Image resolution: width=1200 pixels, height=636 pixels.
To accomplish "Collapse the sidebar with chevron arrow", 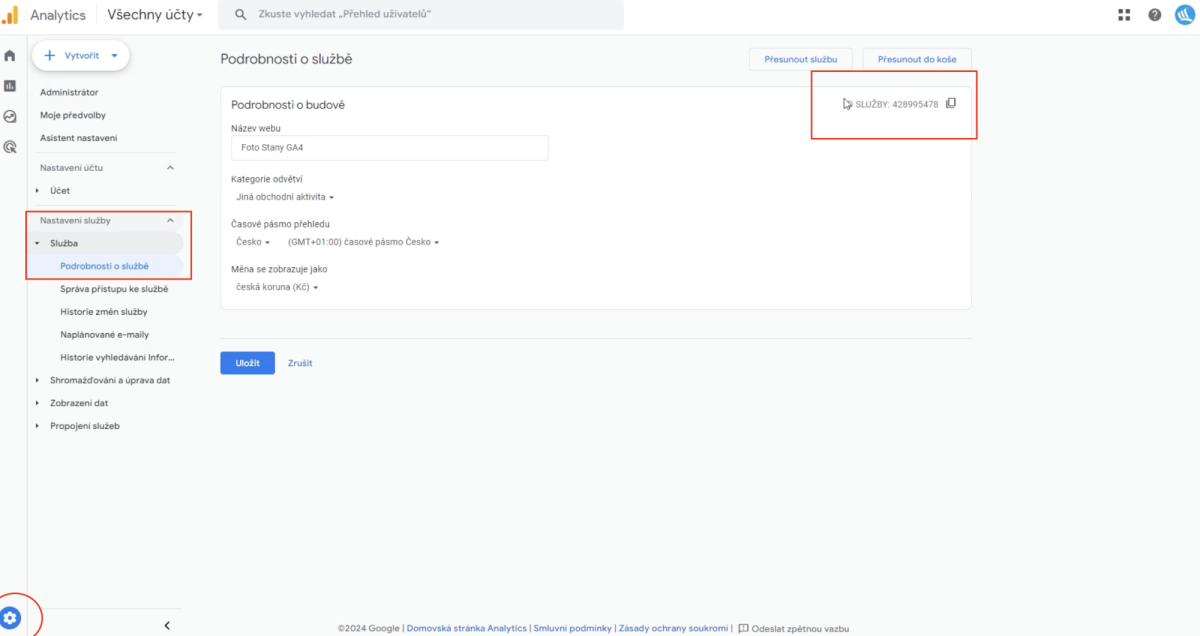I will click(167, 626).
